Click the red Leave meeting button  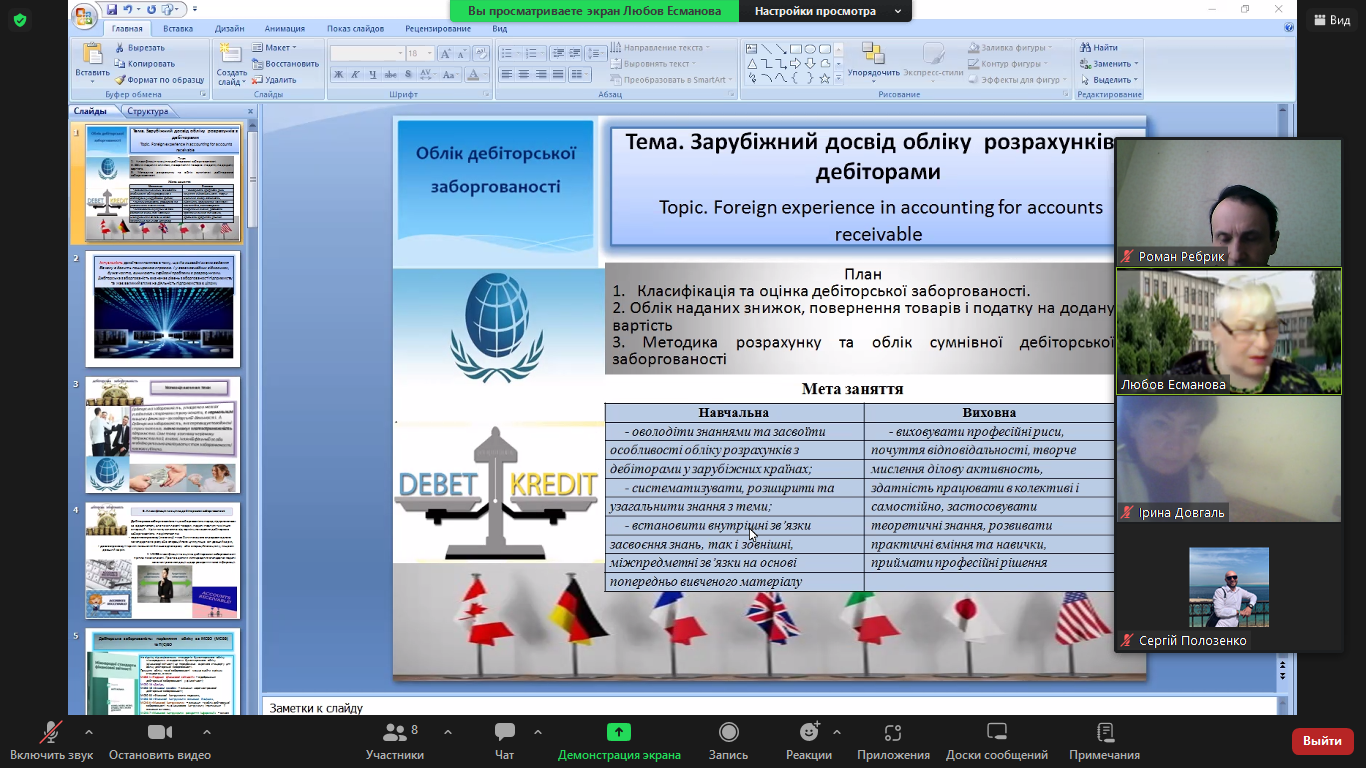(1322, 741)
